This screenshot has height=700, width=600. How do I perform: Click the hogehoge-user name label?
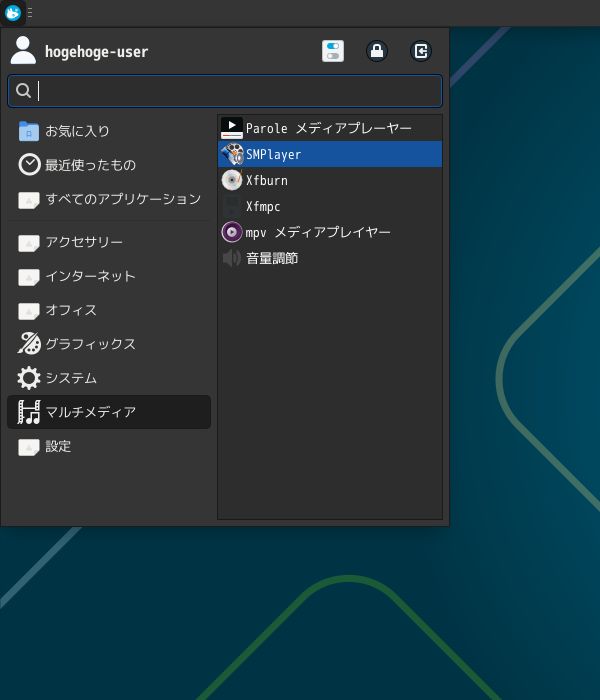[x=96, y=52]
